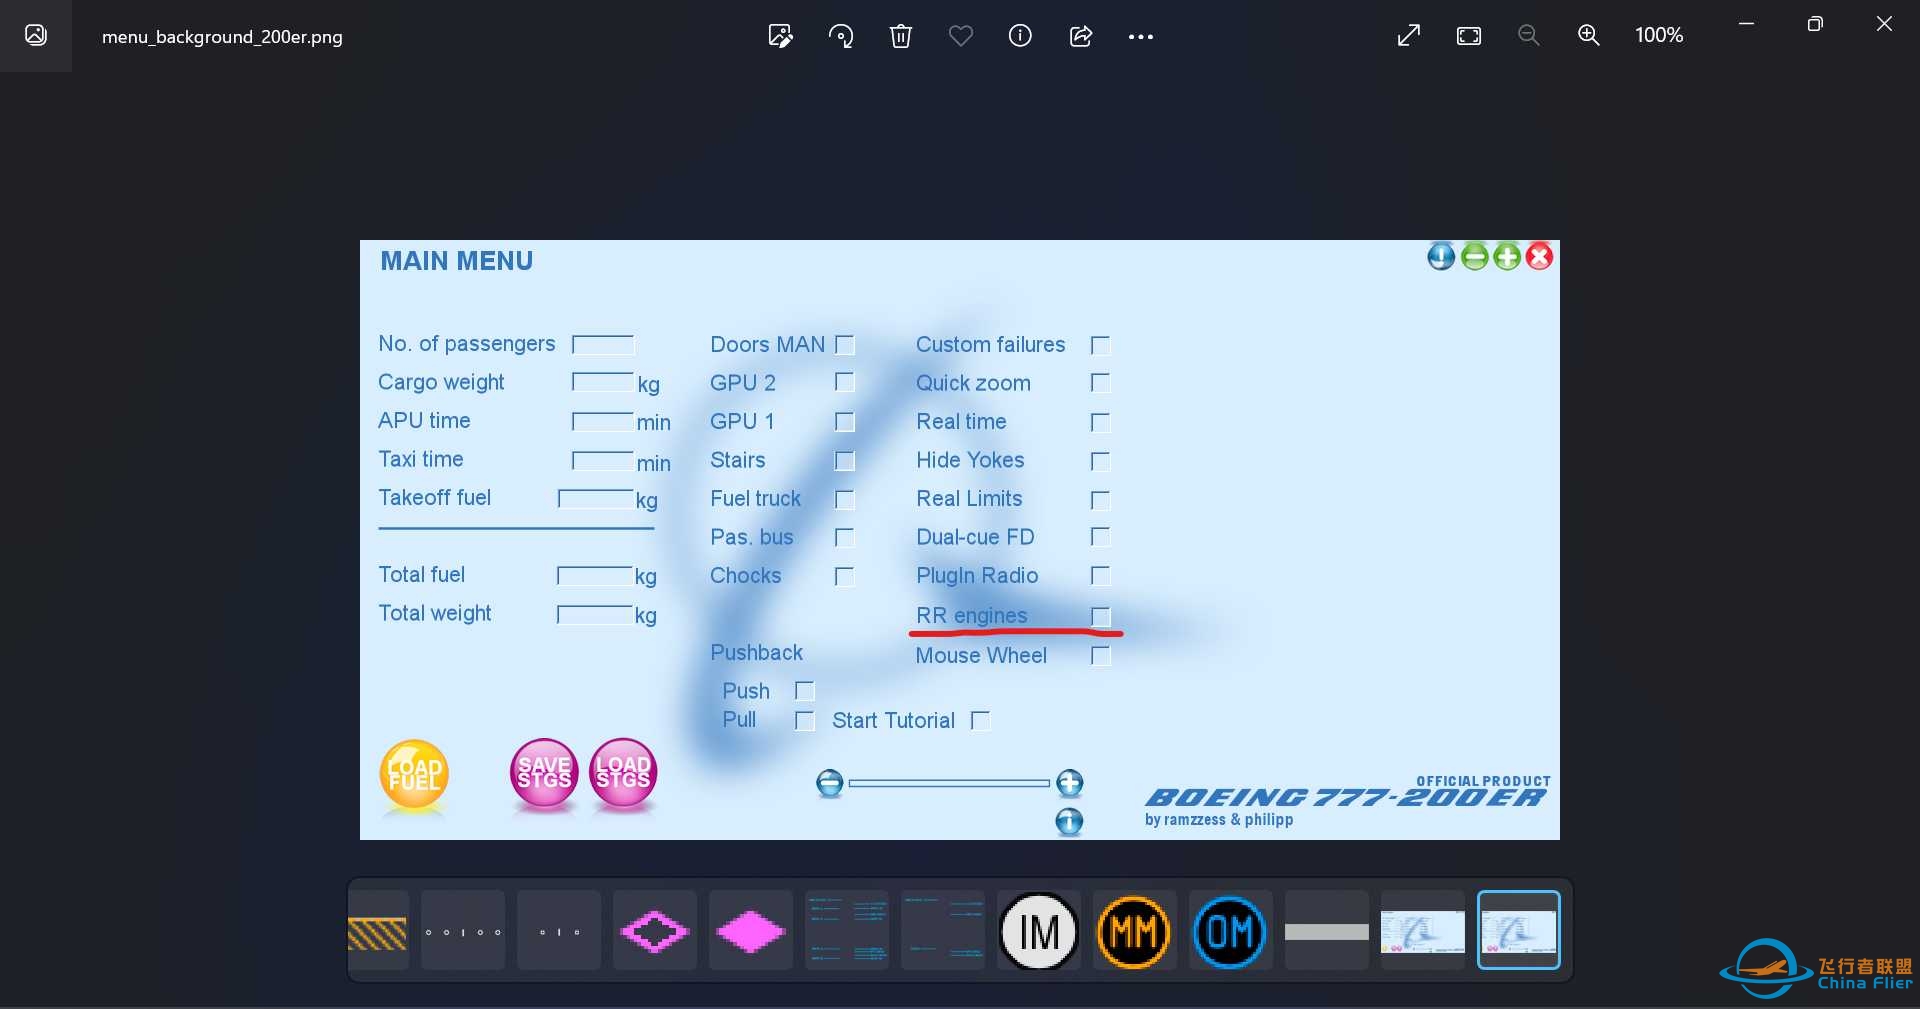This screenshot has width=1920, height=1009.
Task: Click the blue download arrow icon in menu image
Action: tap(1441, 257)
